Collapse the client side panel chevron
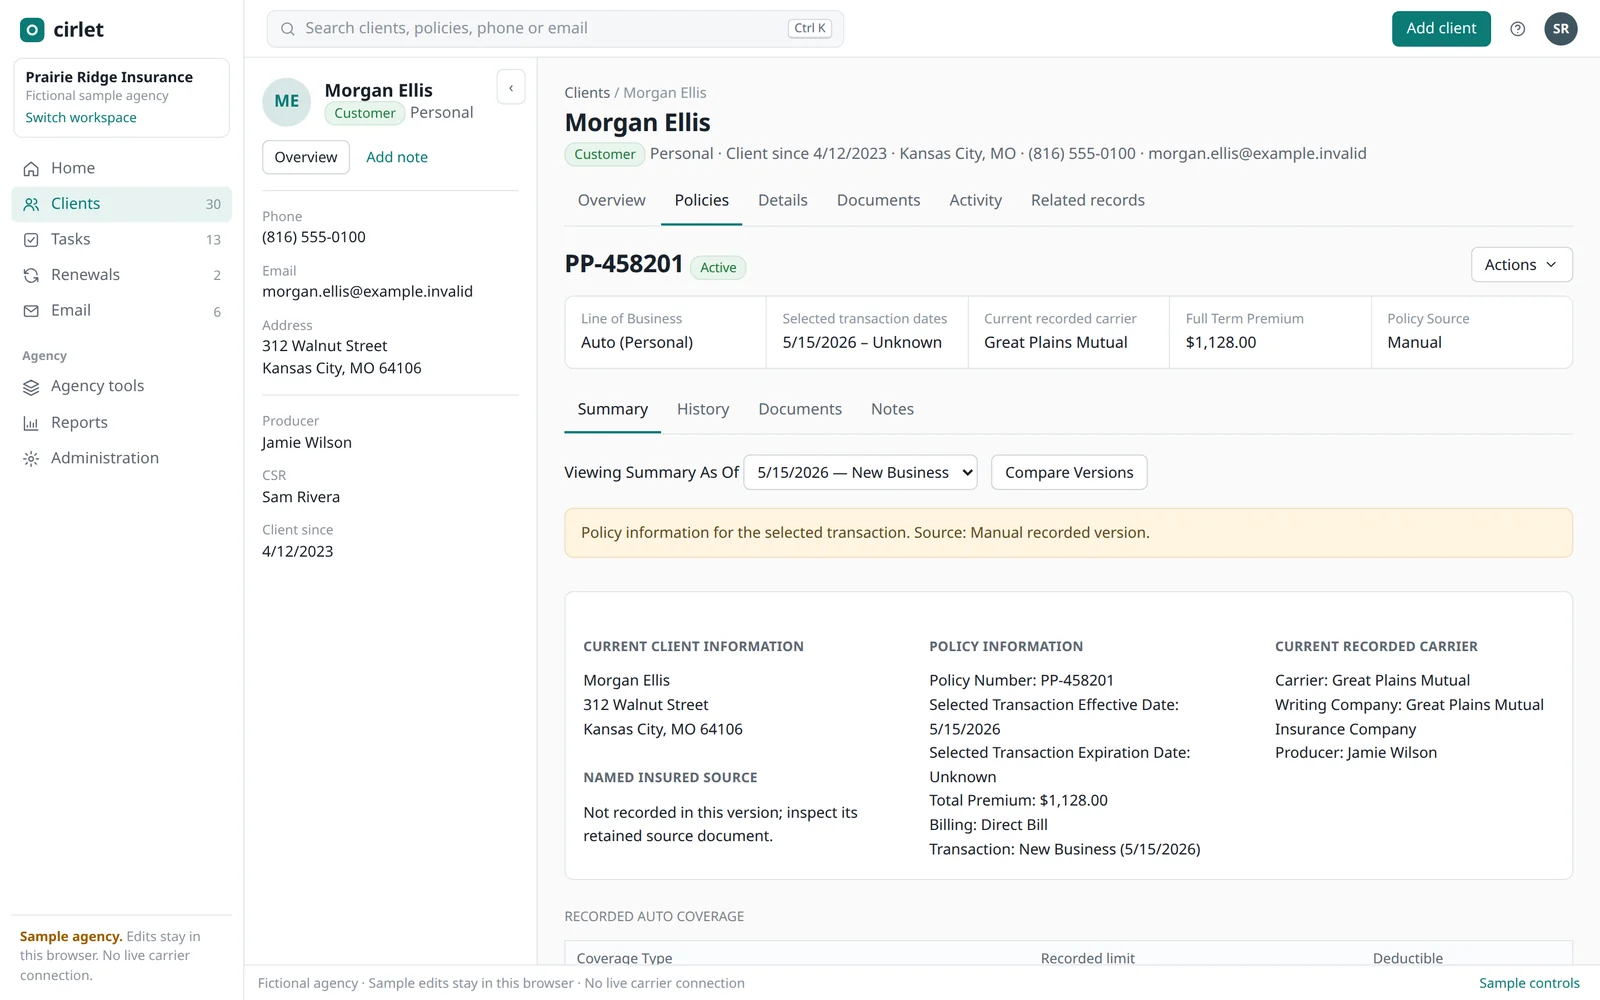 pos(511,88)
